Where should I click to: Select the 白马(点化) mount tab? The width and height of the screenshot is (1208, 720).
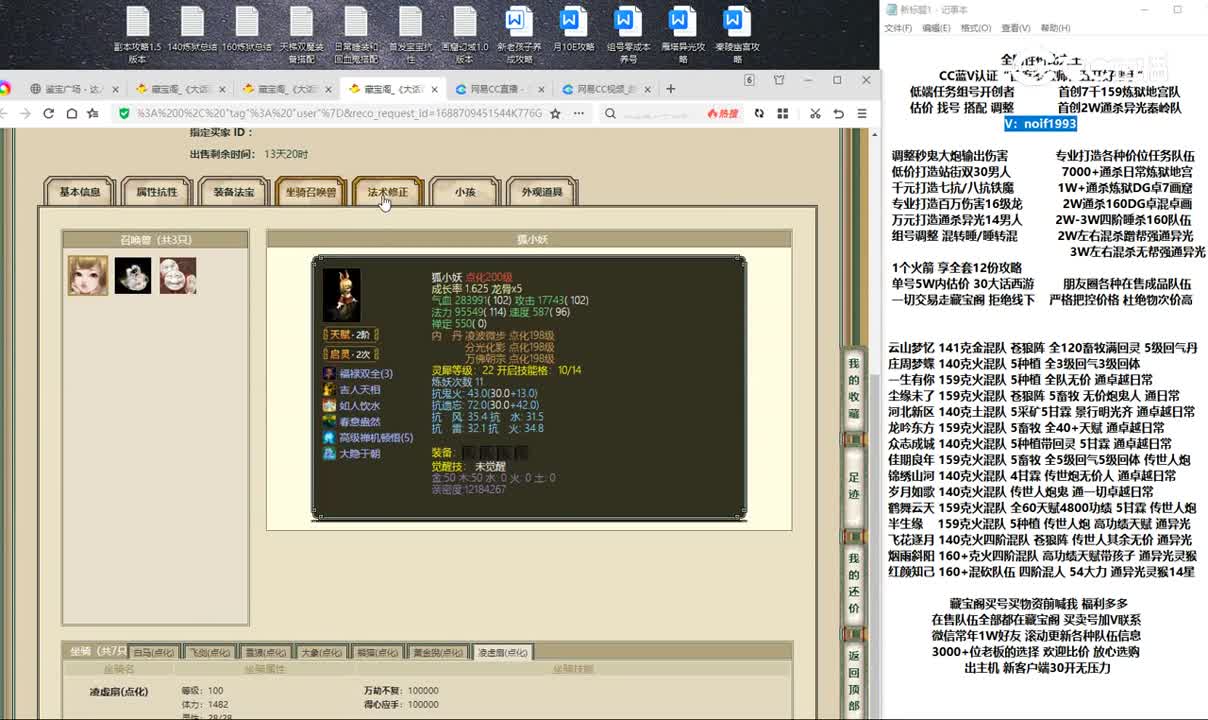coord(154,653)
